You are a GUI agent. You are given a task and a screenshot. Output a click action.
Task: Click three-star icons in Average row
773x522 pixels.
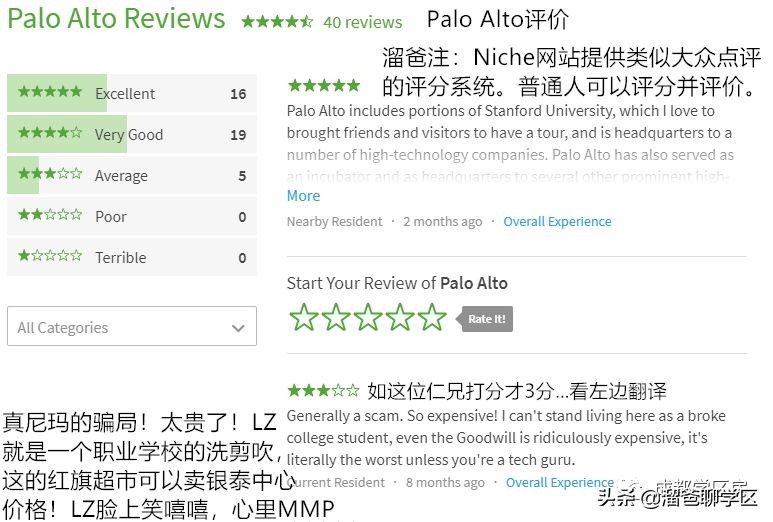click(x=50, y=174)
